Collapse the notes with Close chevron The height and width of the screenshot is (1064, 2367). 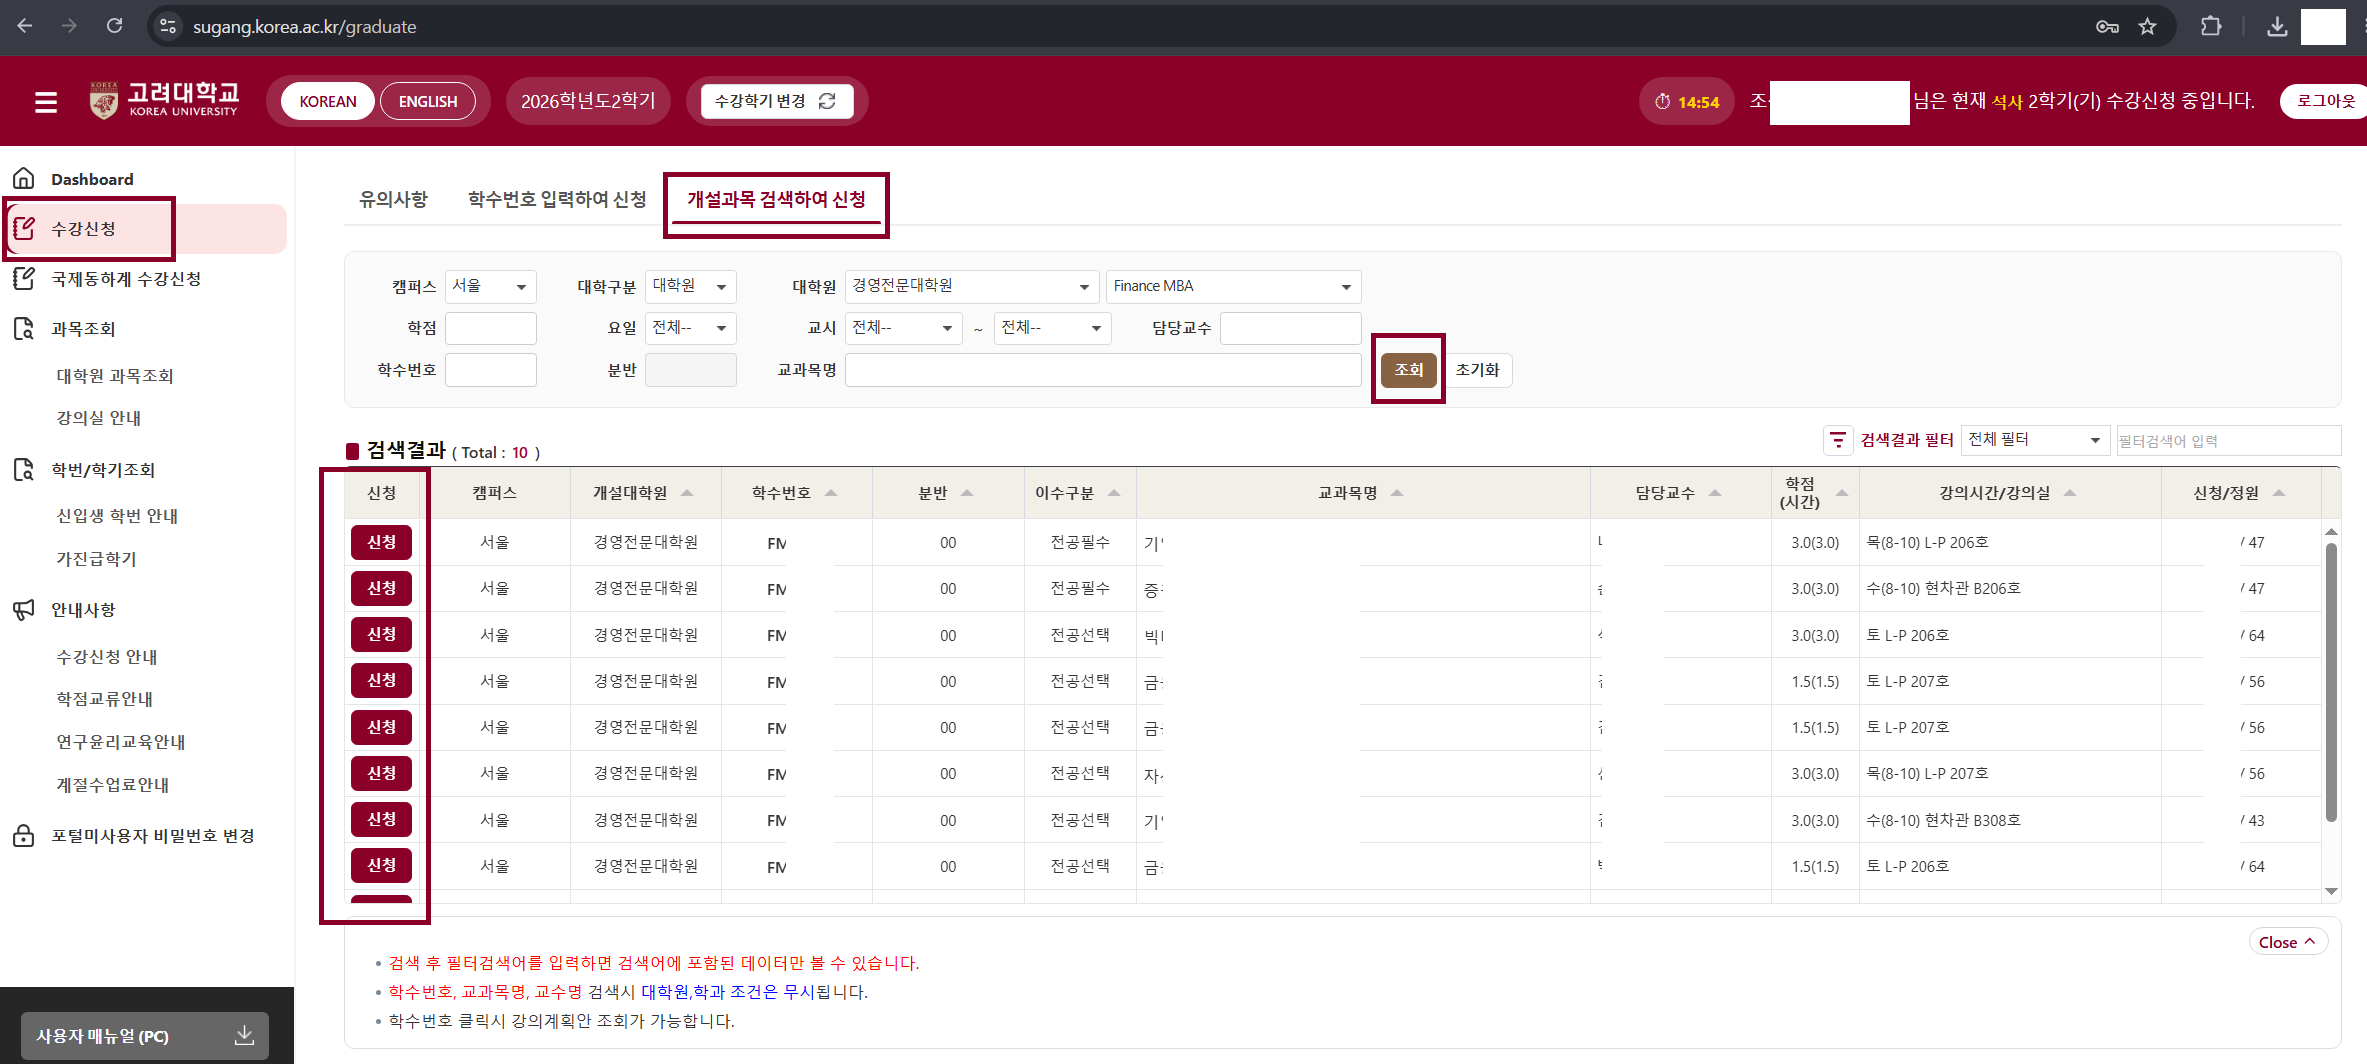pos(2288,942)
